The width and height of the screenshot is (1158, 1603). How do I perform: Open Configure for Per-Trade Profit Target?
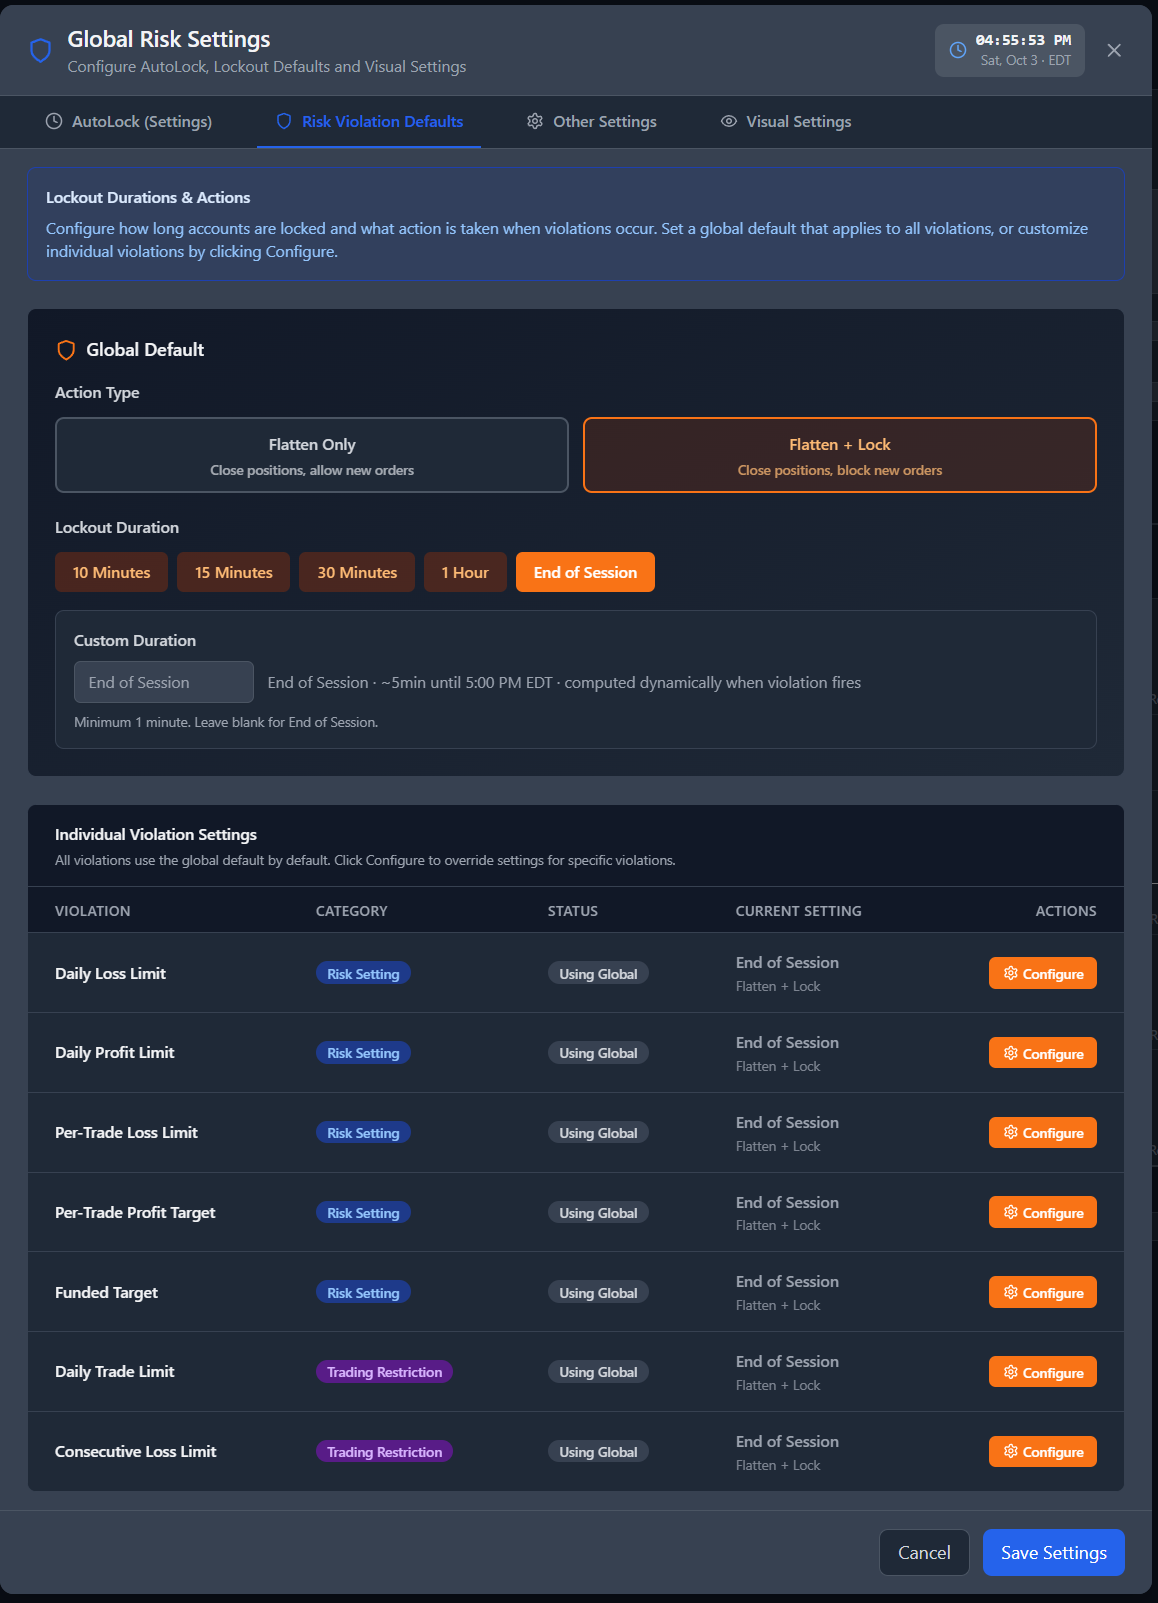coord(1043,1212)
